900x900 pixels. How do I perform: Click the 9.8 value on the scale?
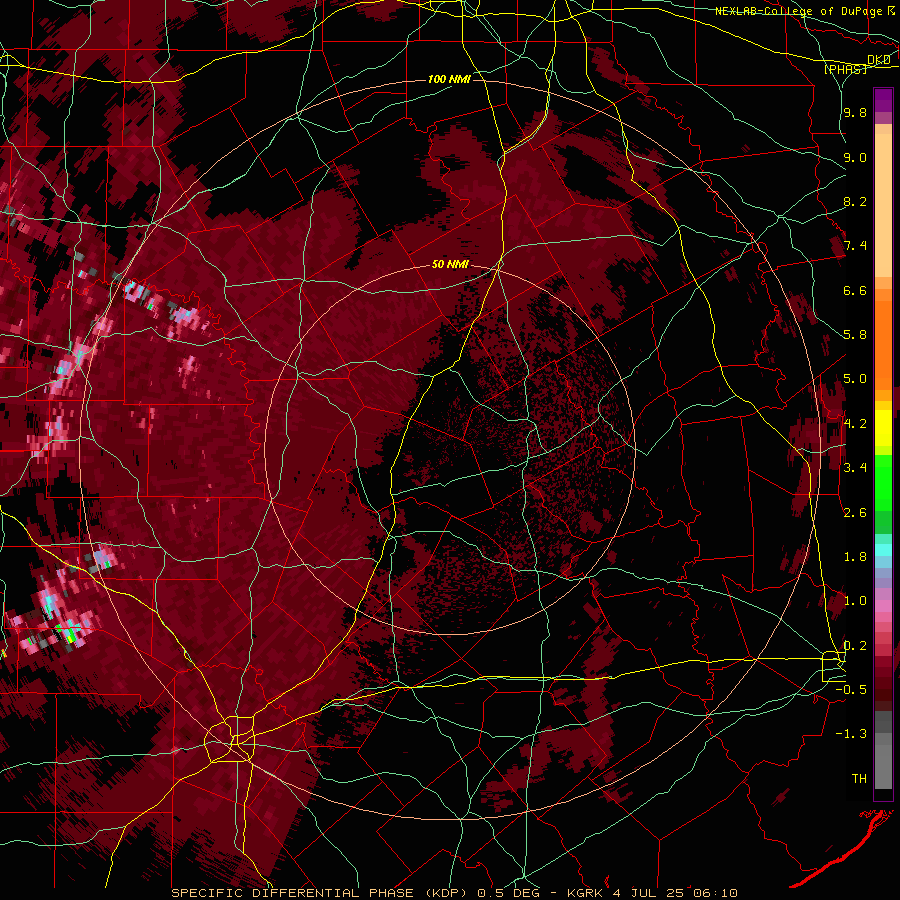(x=855, y=112)
